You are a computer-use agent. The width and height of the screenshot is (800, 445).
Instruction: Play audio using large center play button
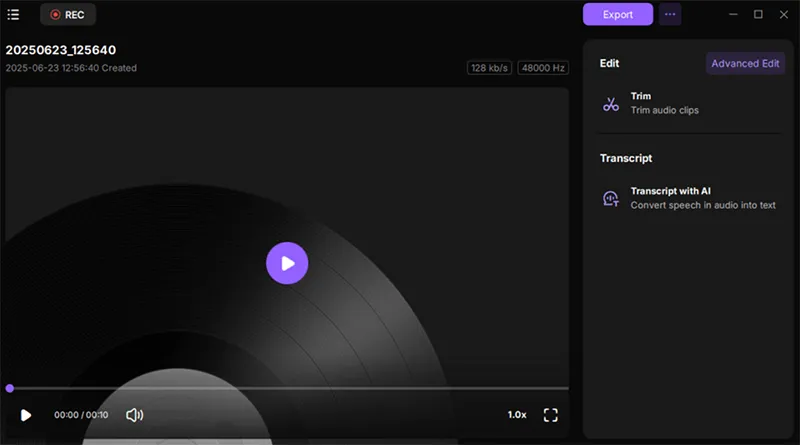pos(287,263)
